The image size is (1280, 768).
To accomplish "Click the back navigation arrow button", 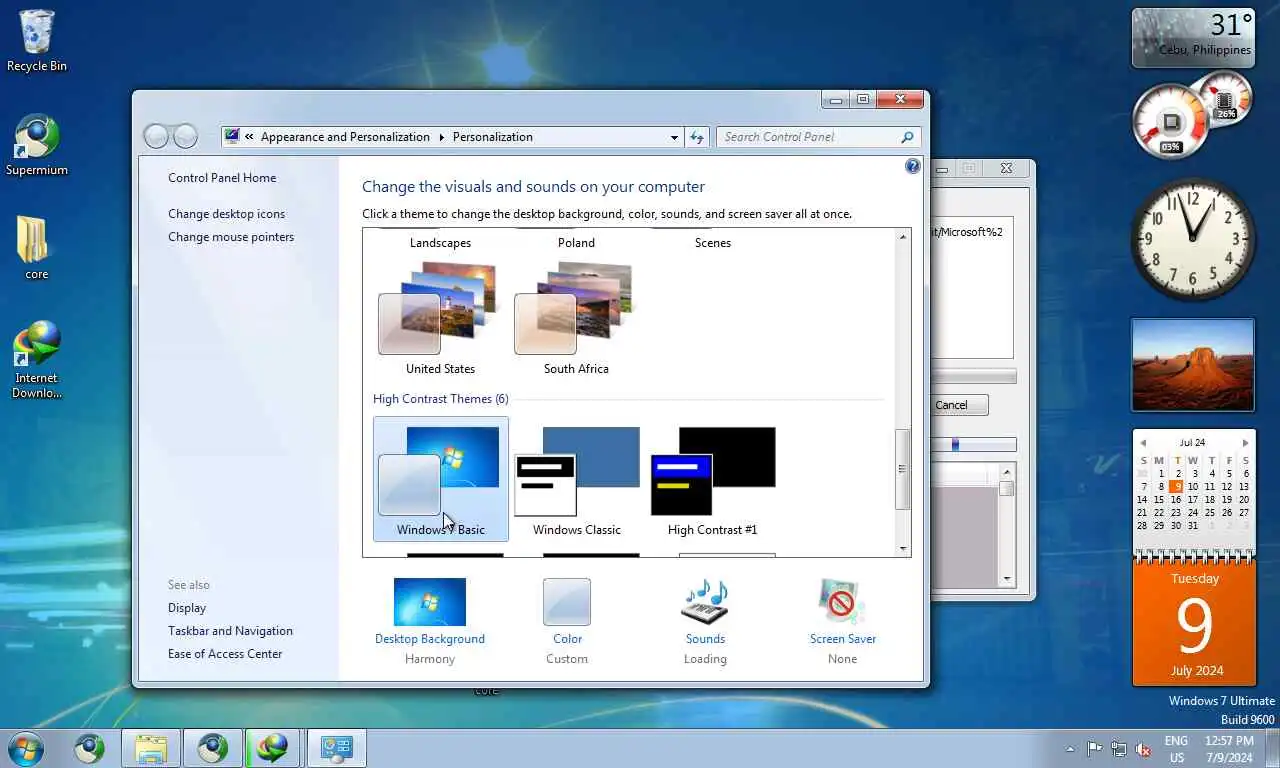I will 156,137.
